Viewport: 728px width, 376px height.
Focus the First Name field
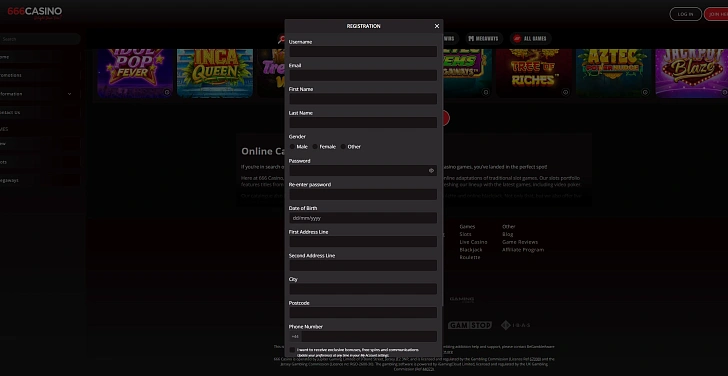[363, 99]
